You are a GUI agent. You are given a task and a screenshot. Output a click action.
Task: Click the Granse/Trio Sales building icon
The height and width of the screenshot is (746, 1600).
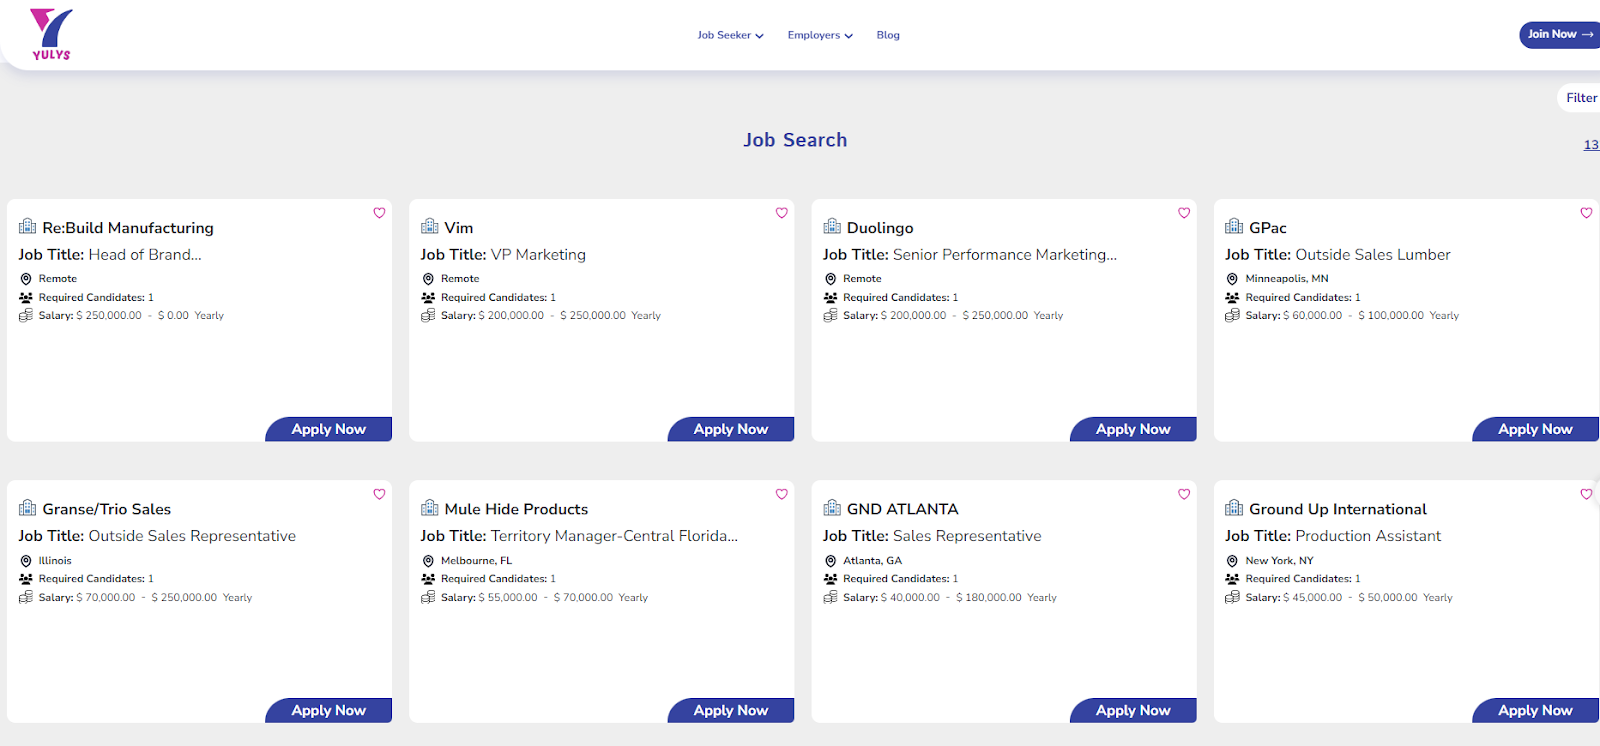(x=27, y=508)
